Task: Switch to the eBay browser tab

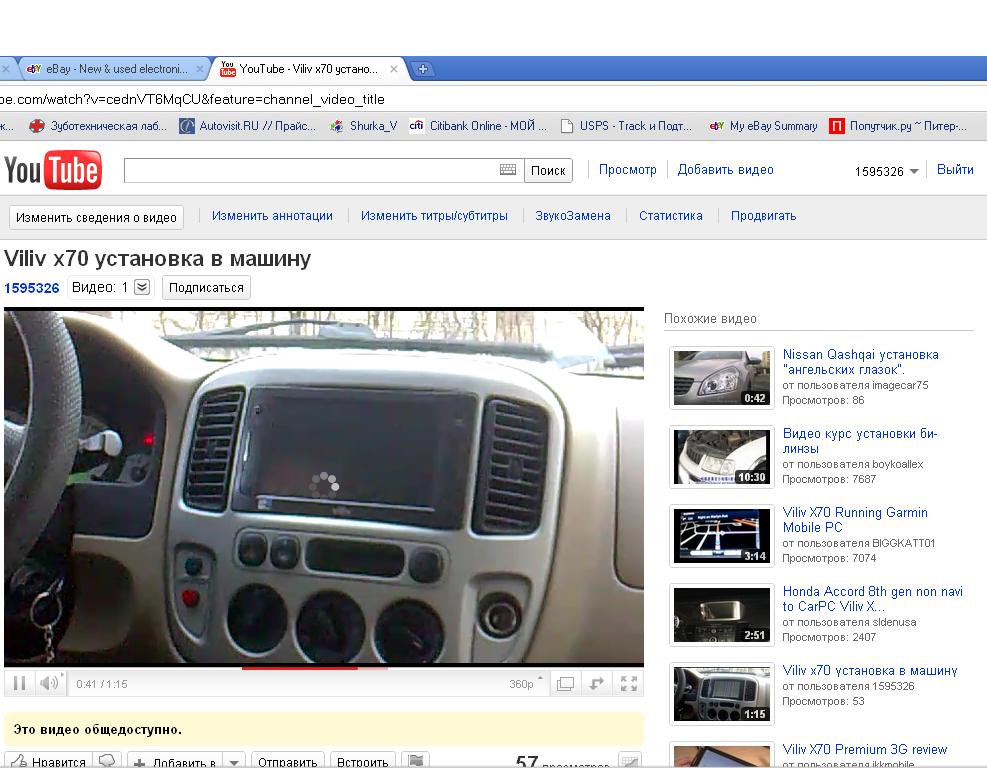Action: click(110, 69)
